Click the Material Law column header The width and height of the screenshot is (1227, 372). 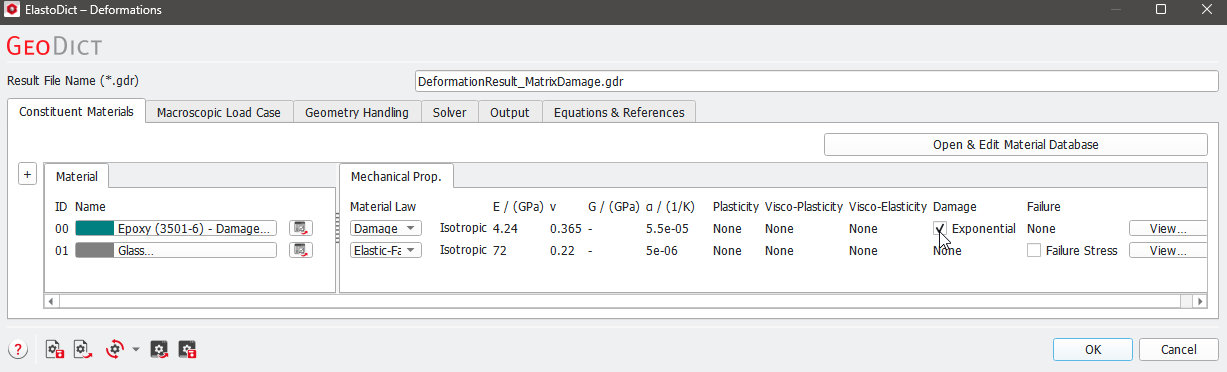click(382, 206)
